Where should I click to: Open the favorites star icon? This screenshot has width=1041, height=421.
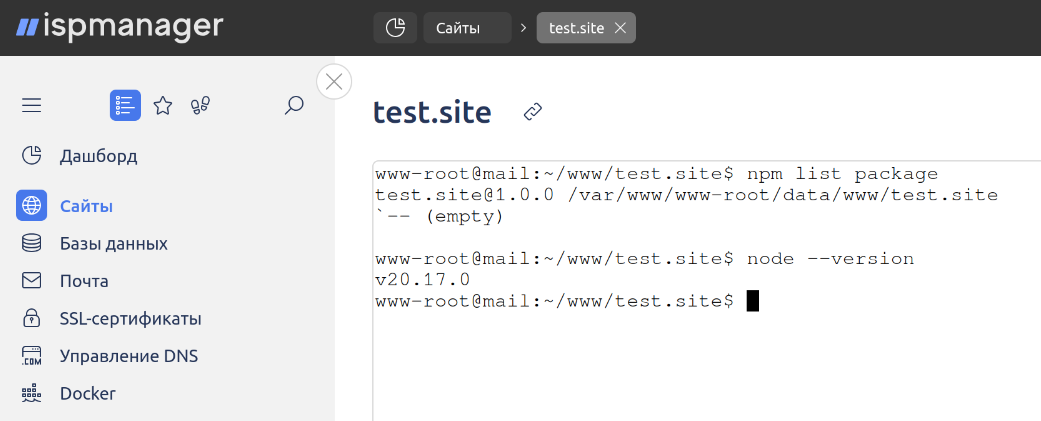tap(163, 105)
